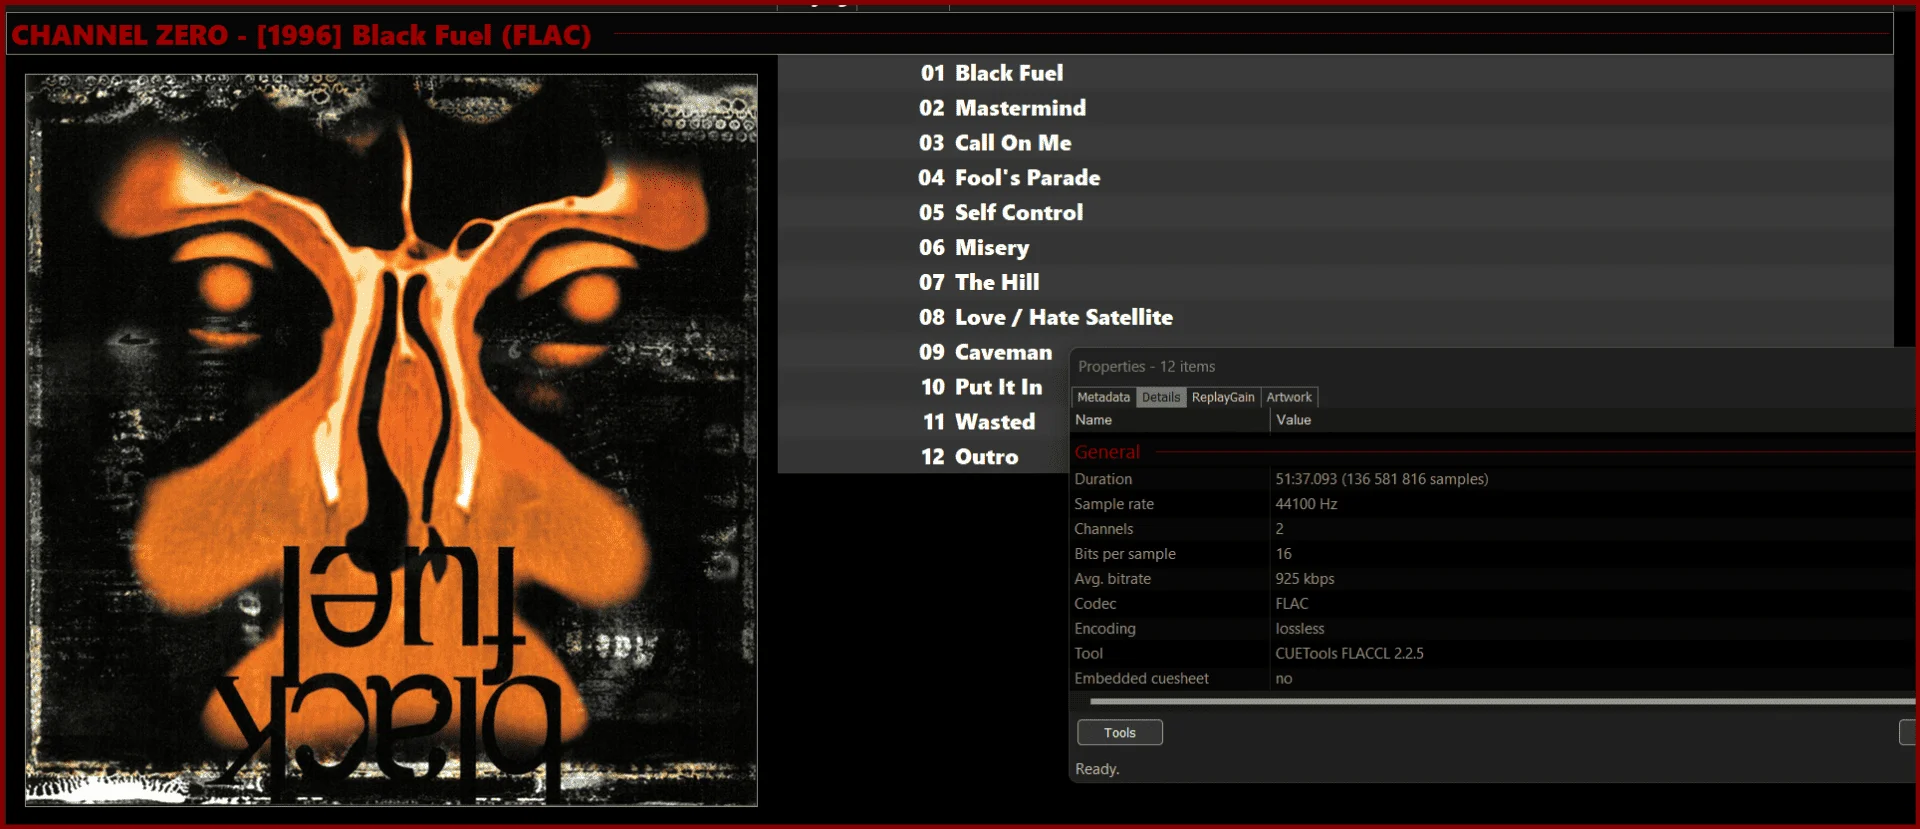Click the CHANNEL ZERO album title header
1920x829 pixels.
[301, 35]
